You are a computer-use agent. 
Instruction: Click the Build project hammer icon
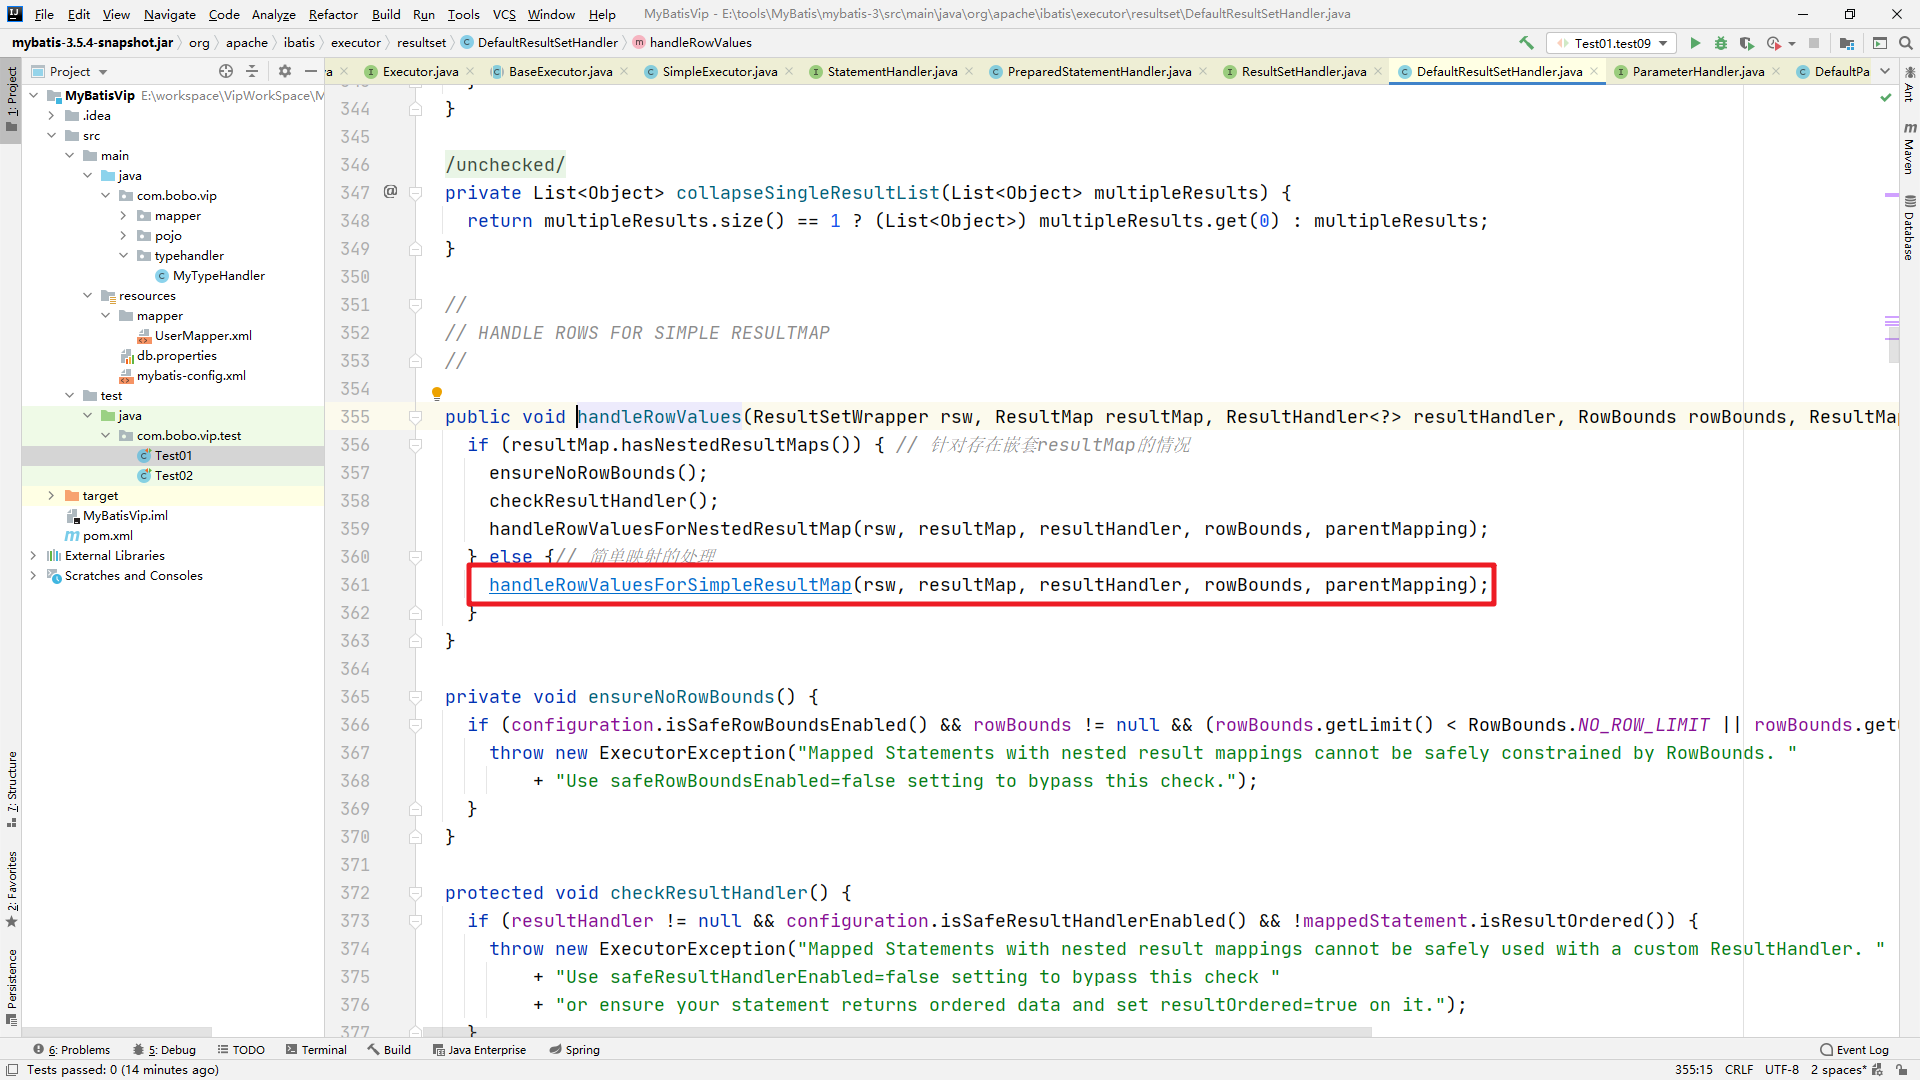pos(1526,43)
